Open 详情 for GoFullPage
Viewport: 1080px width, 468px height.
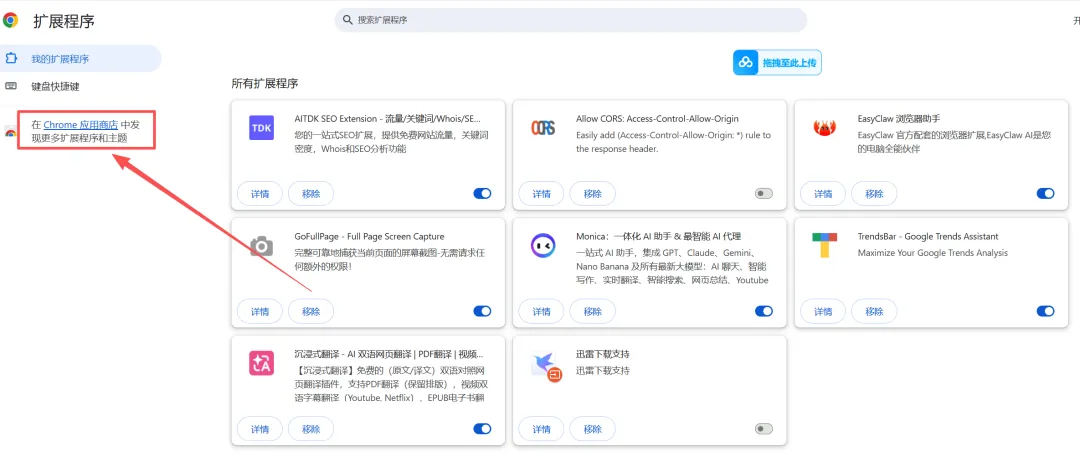tap(260, 312)
